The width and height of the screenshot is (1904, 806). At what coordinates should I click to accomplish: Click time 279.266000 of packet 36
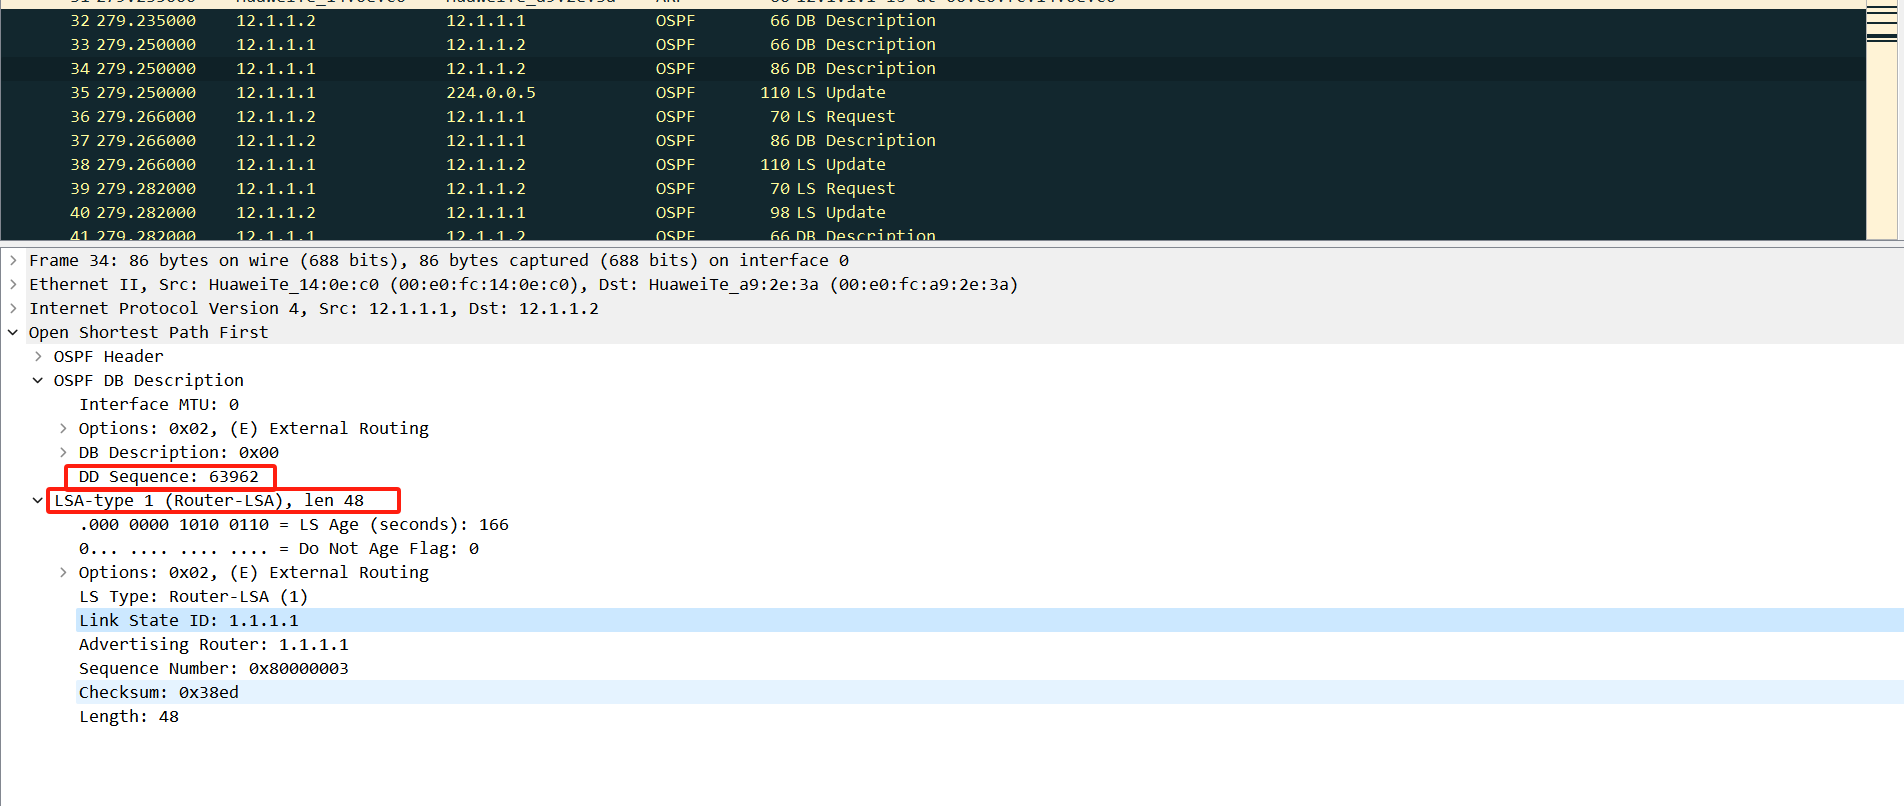pos(146,116)
